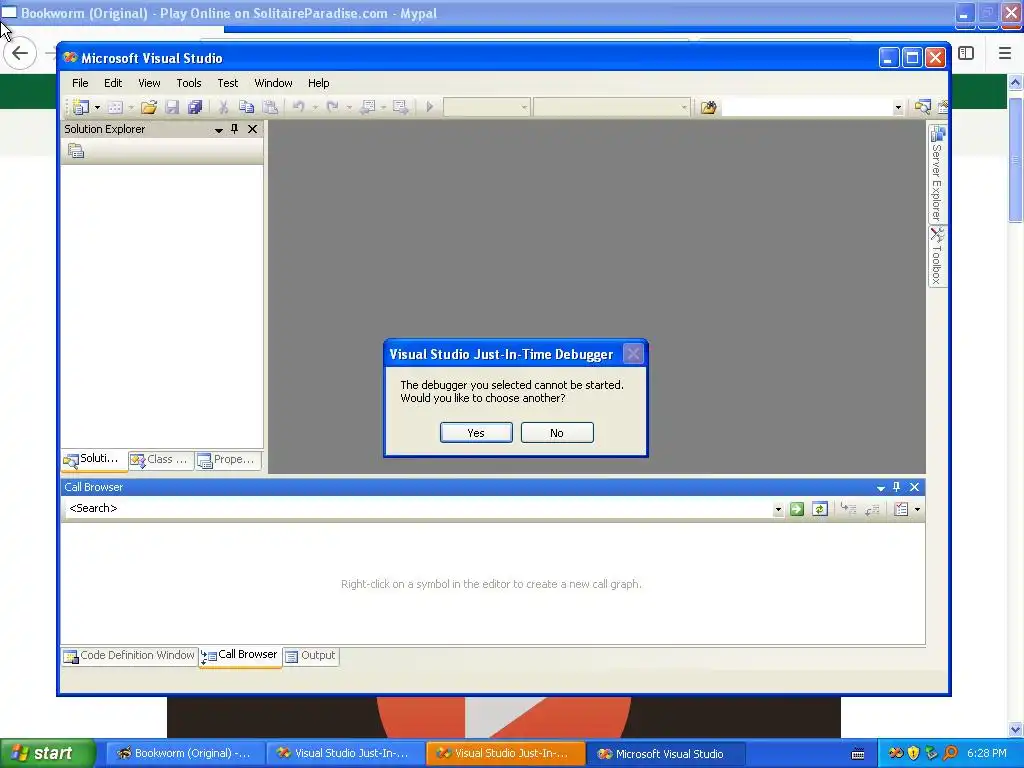The height and width of the screenshot is (768, 1024).
Task: Click the Start Debugging play icon
Action: [429, 107]
